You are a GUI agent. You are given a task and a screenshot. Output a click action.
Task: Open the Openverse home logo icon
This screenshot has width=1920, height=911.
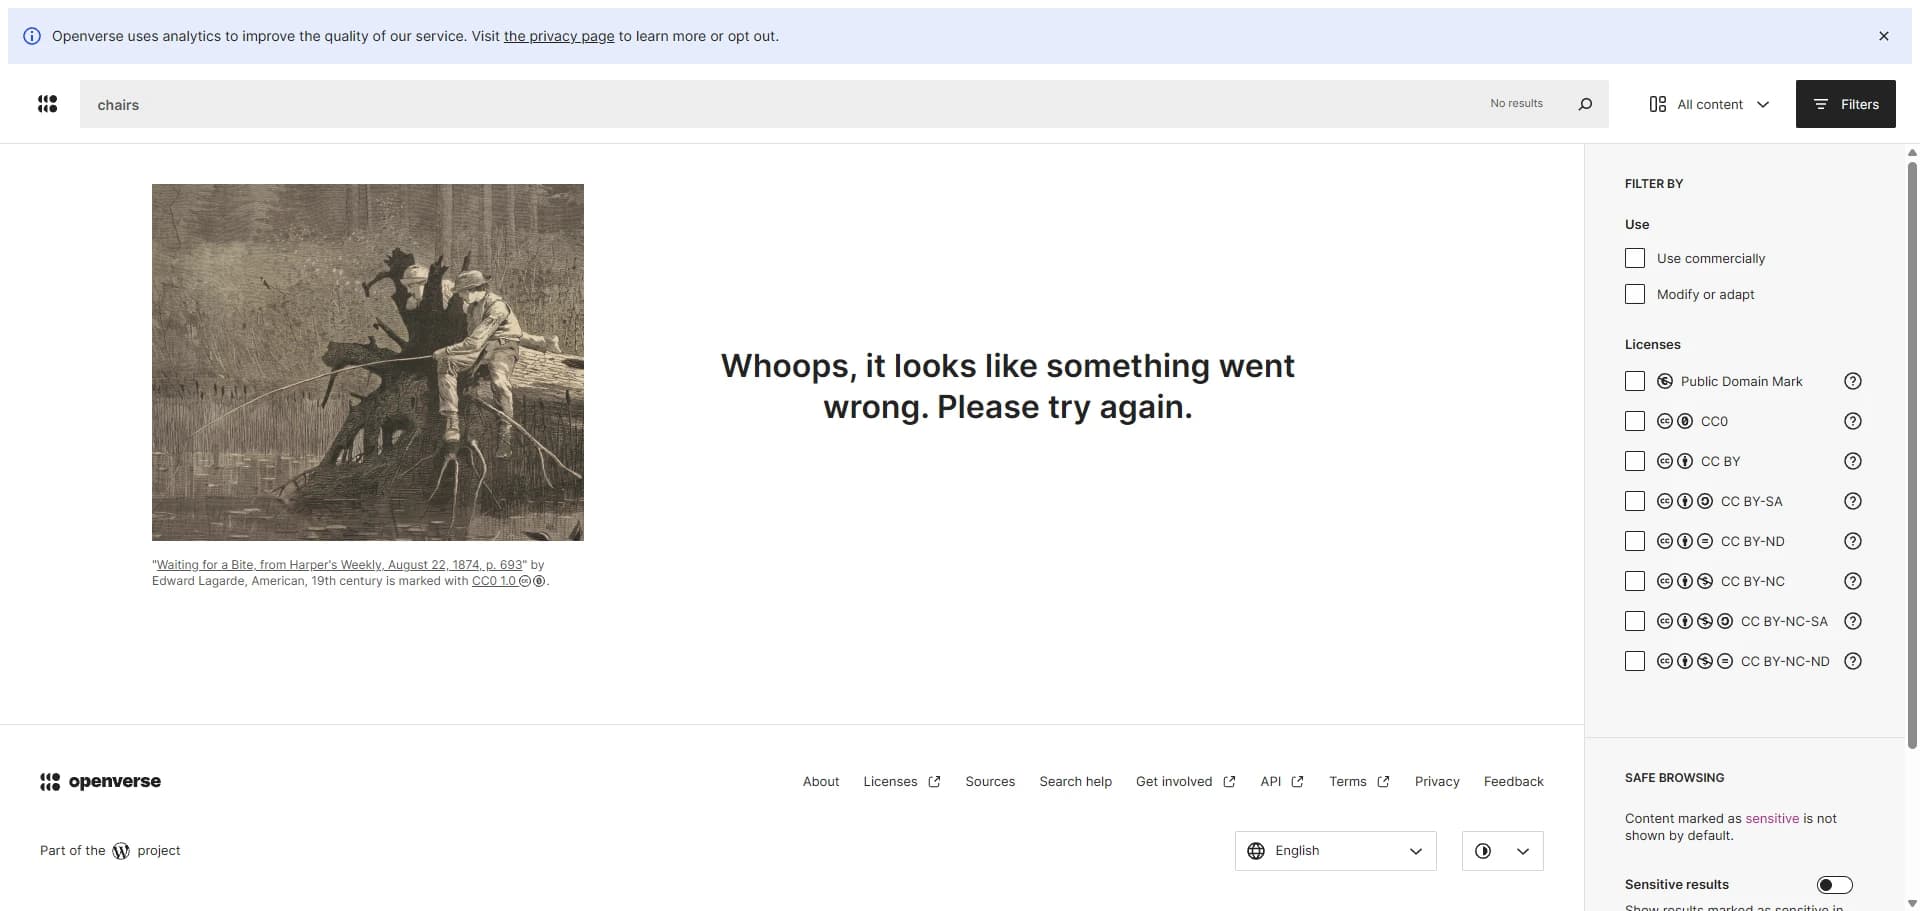coord(47,104)
